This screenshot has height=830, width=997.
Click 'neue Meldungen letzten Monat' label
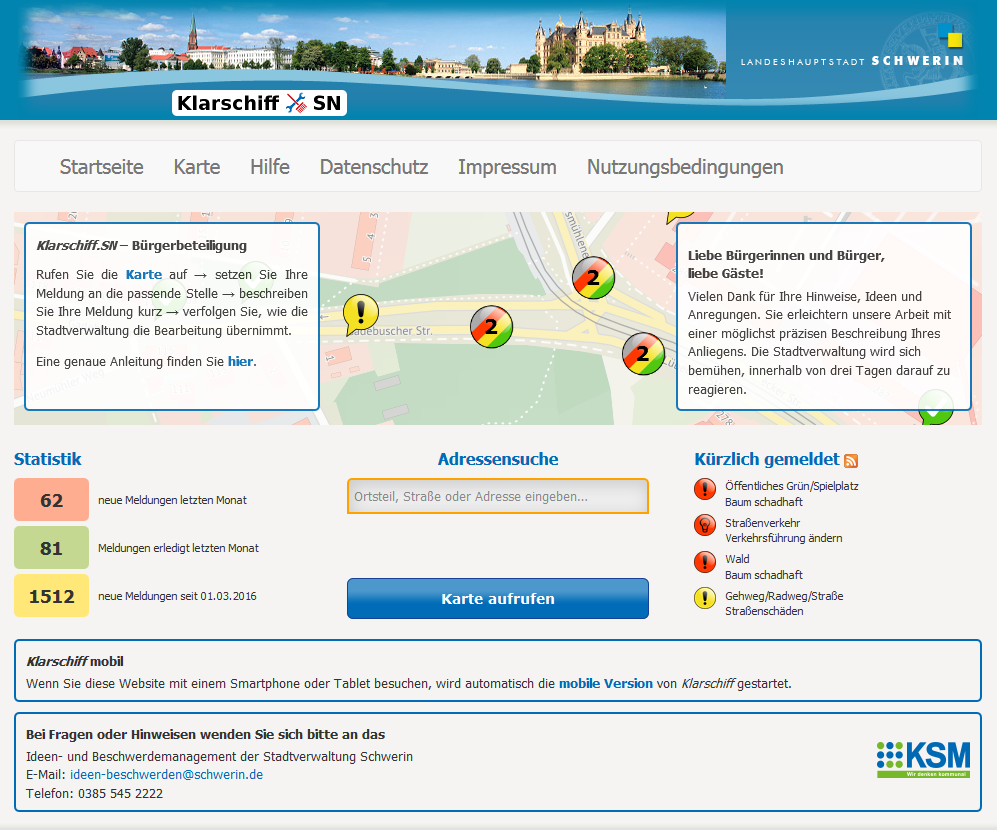click(x=172, y=501)
